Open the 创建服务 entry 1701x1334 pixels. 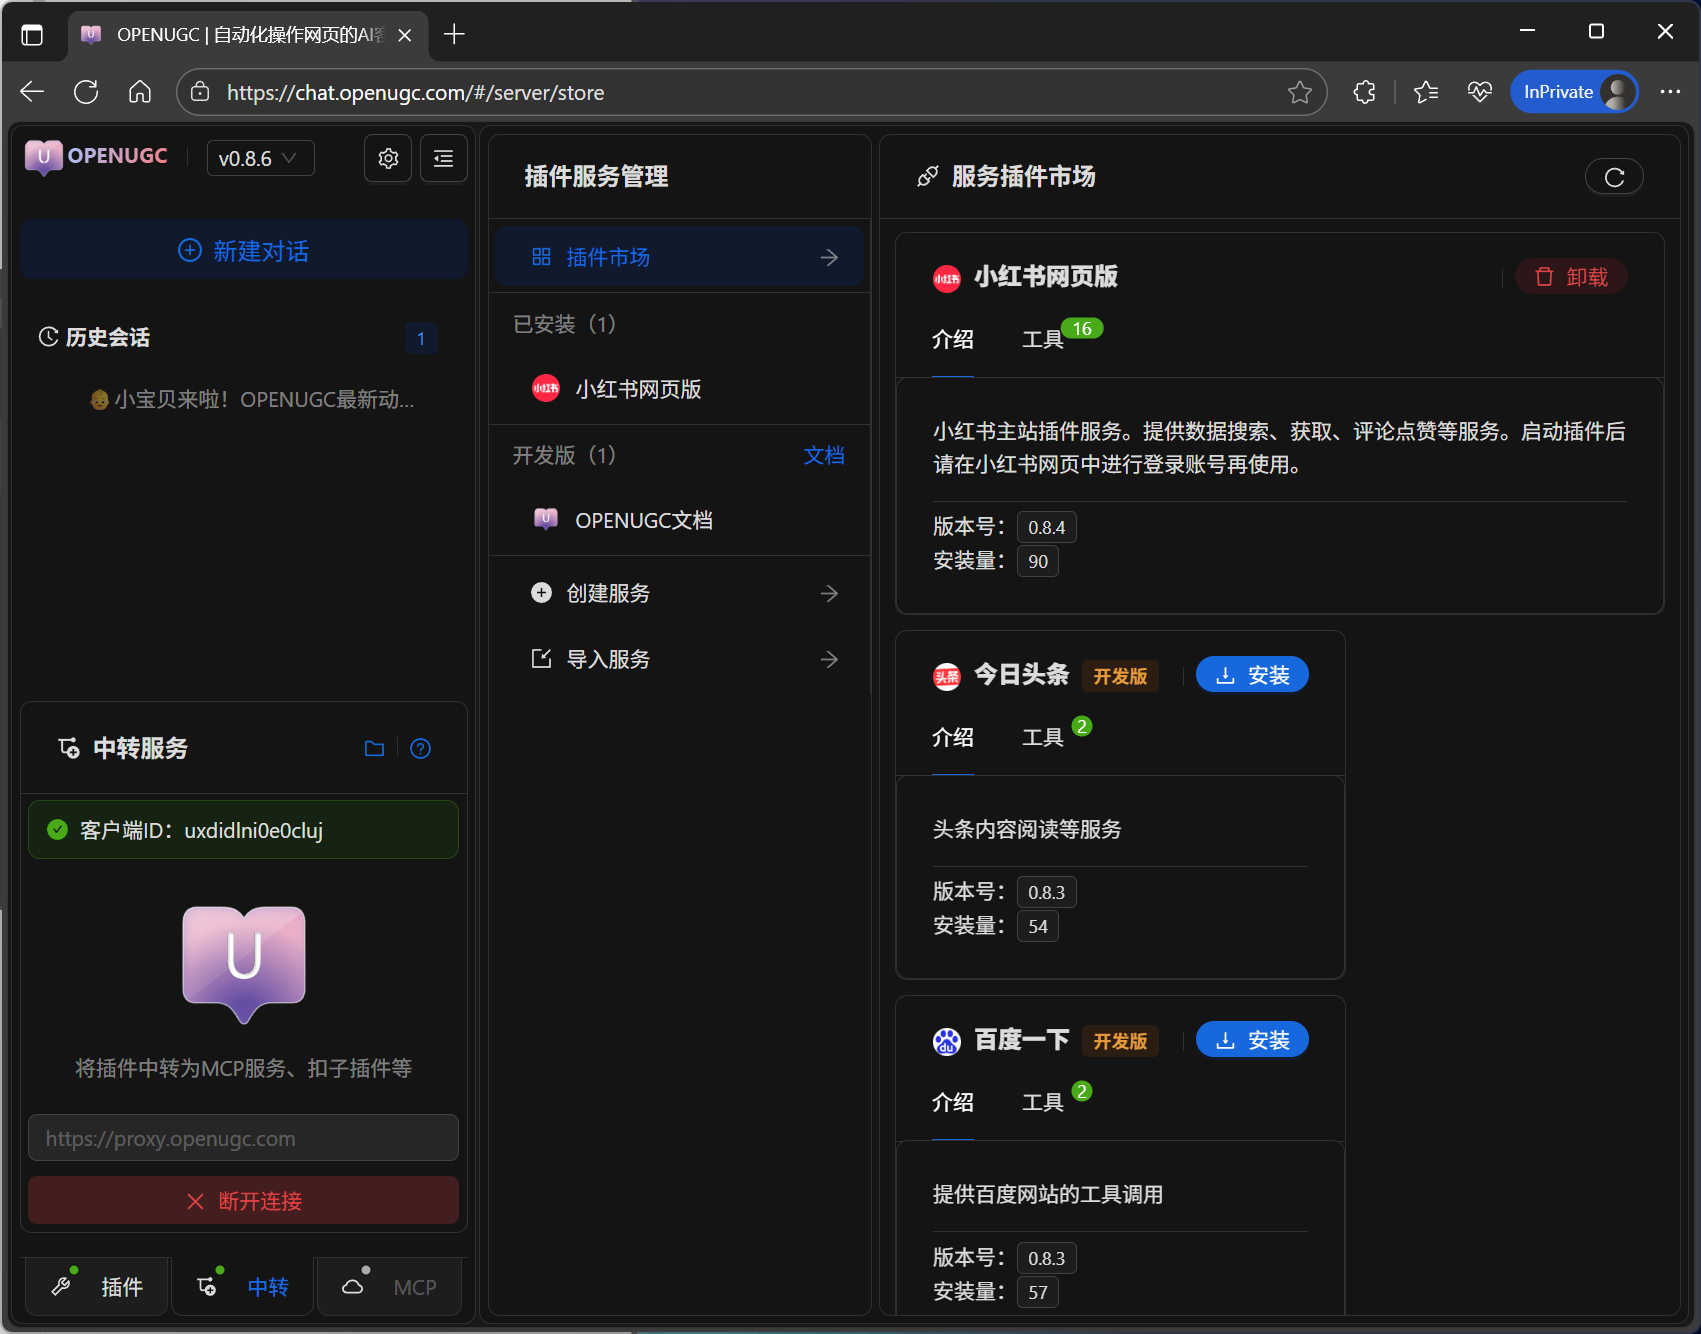coord(680,593)
